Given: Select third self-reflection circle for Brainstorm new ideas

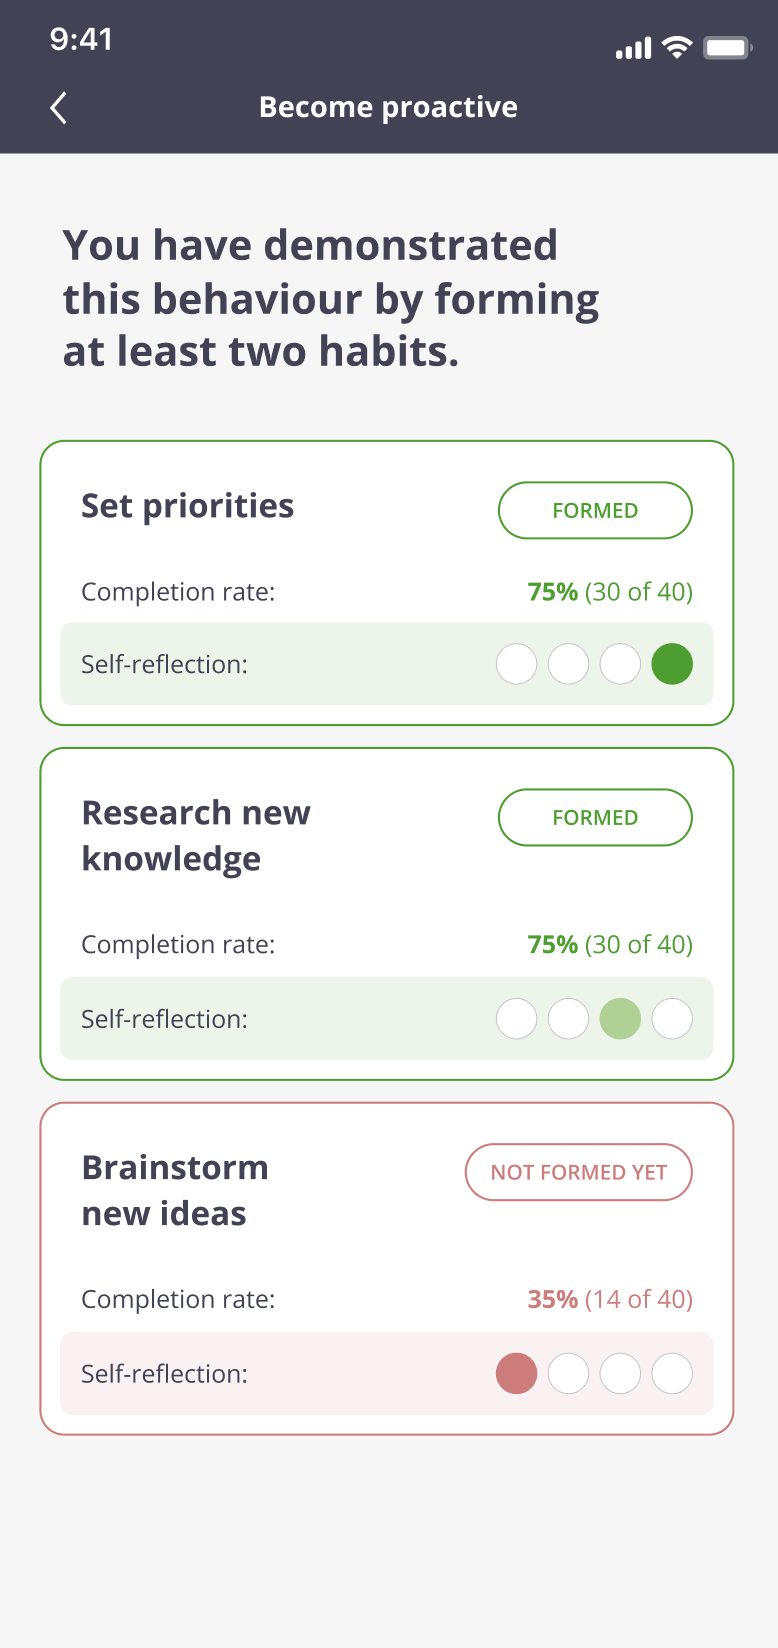Looking at the screenshot, I should pos(620,1374).
